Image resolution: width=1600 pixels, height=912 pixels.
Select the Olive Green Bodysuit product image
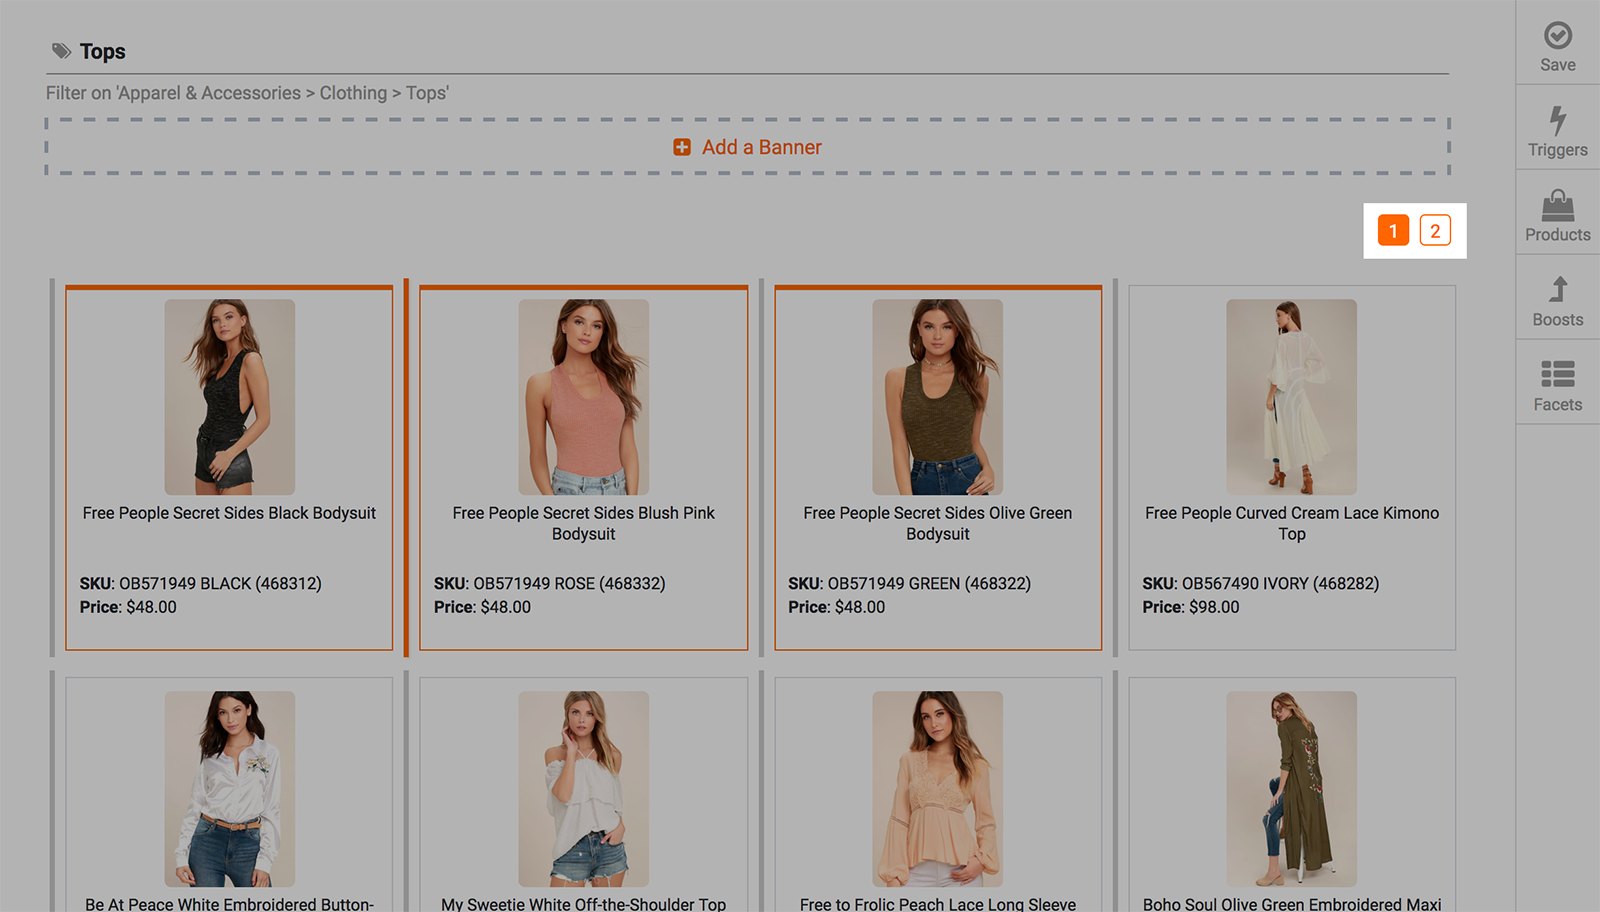click(x=938, y=397)
